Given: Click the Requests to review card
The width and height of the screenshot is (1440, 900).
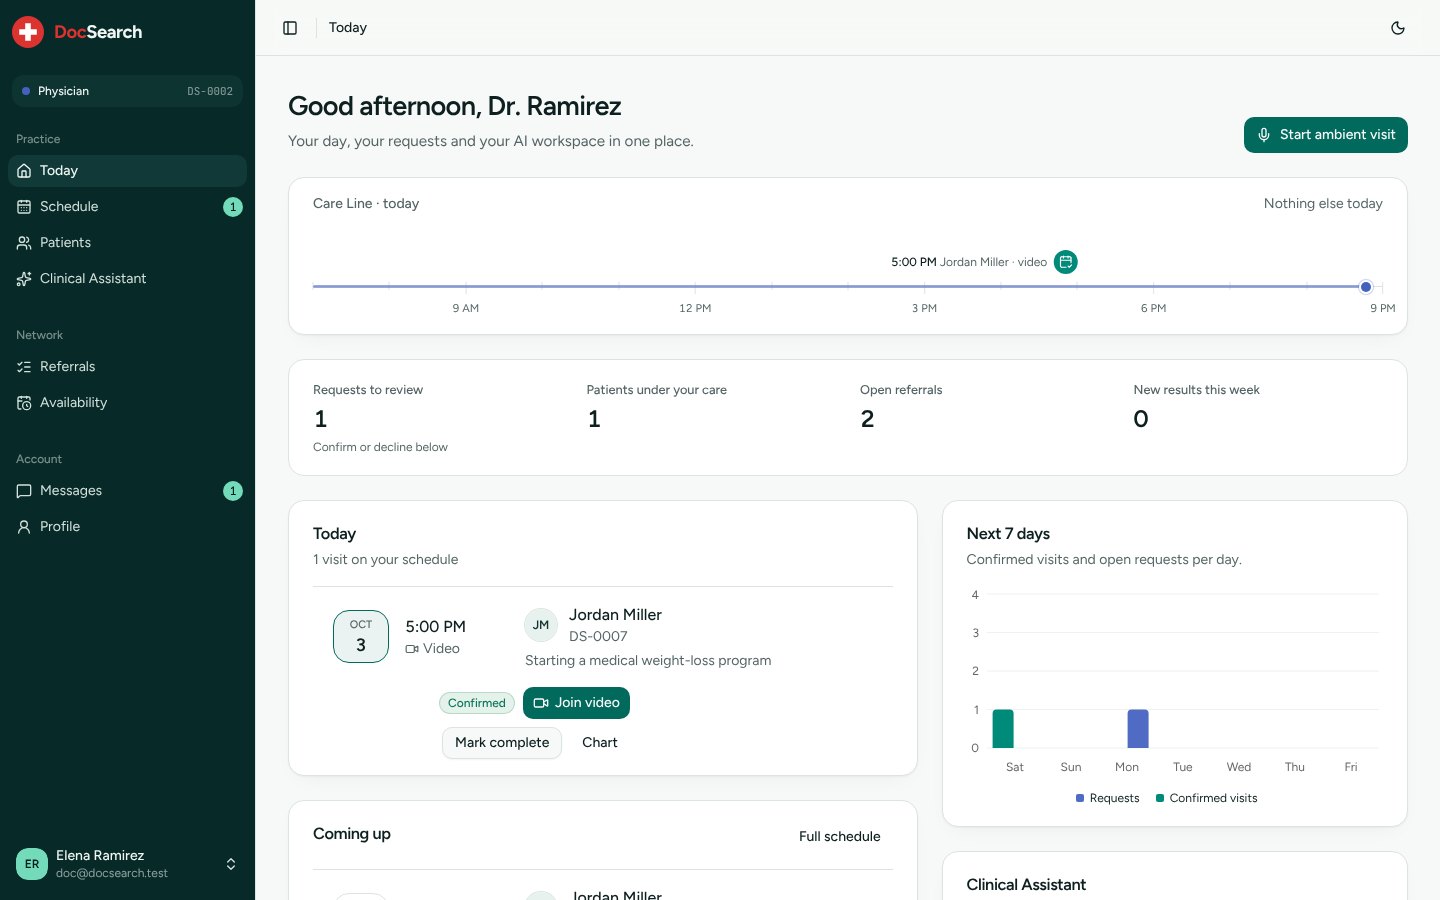Looking at the screenshot, I should [438, 418].
